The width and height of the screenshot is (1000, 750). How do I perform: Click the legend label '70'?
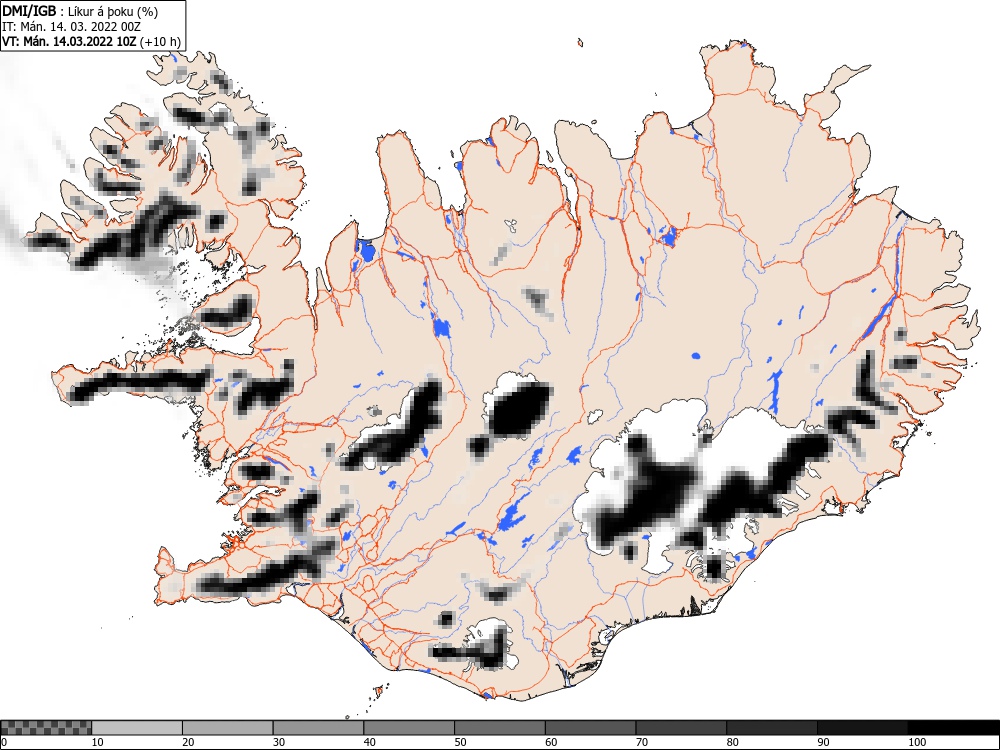pyautogui.click(x=642, y=742)
